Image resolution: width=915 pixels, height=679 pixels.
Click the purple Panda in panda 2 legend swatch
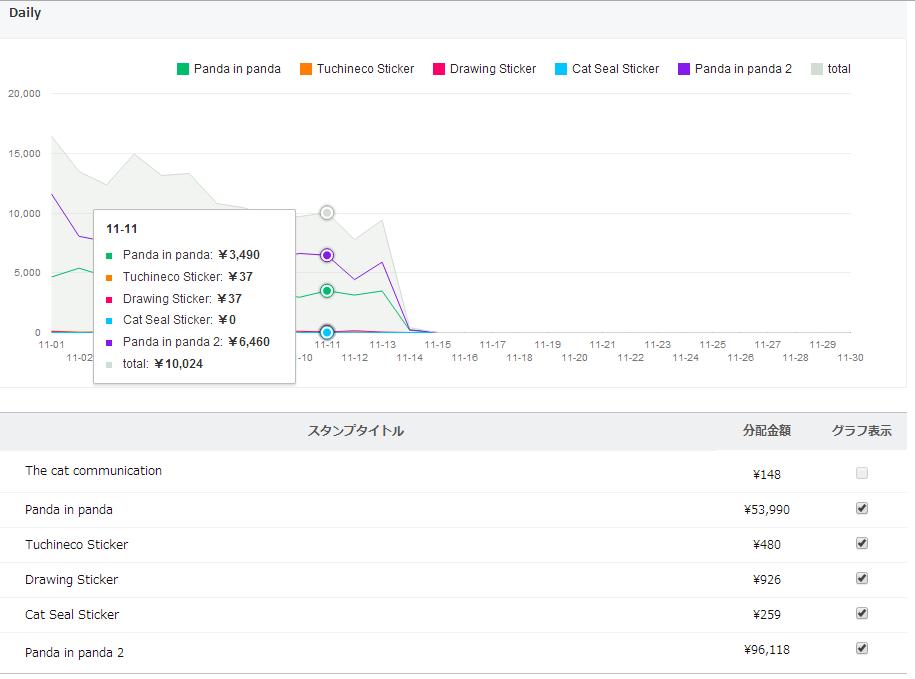pos(684,69)
